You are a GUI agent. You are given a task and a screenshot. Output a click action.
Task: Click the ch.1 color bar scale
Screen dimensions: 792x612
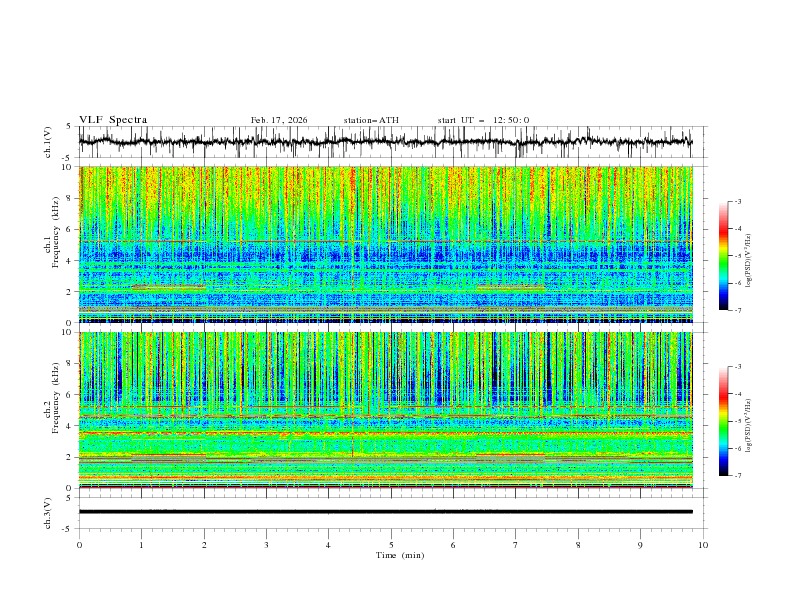[x=723, y=256]
